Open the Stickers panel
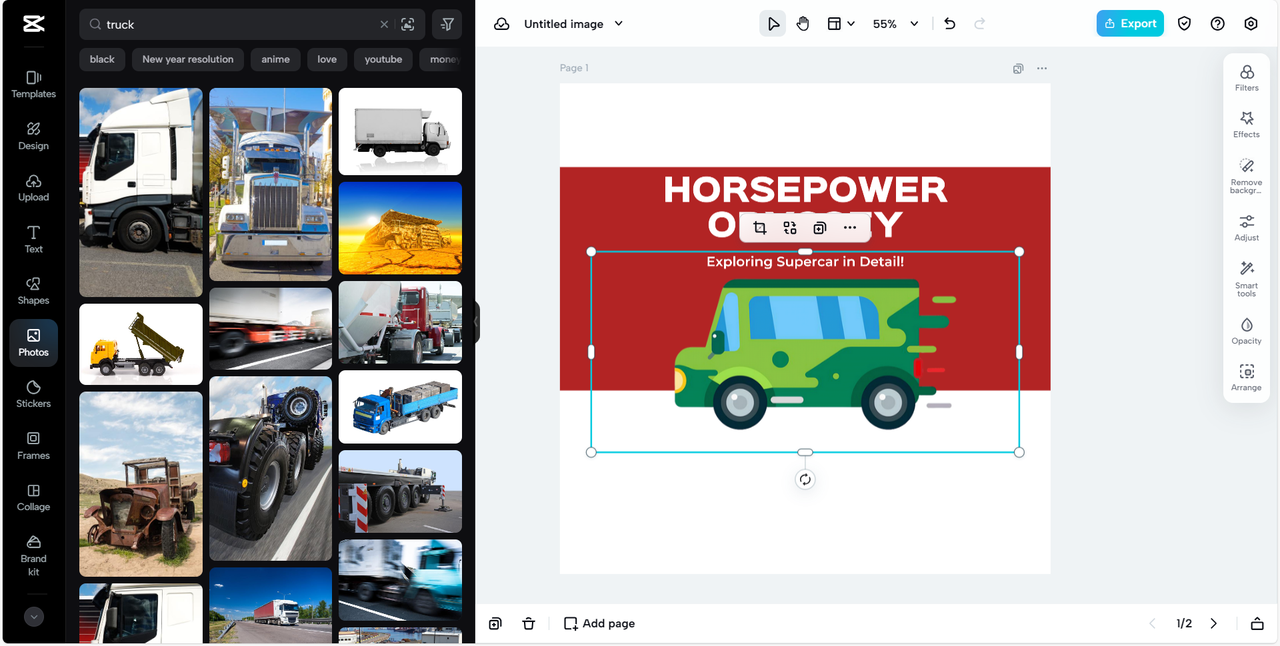1280x646 pixels. coord(33,394)
